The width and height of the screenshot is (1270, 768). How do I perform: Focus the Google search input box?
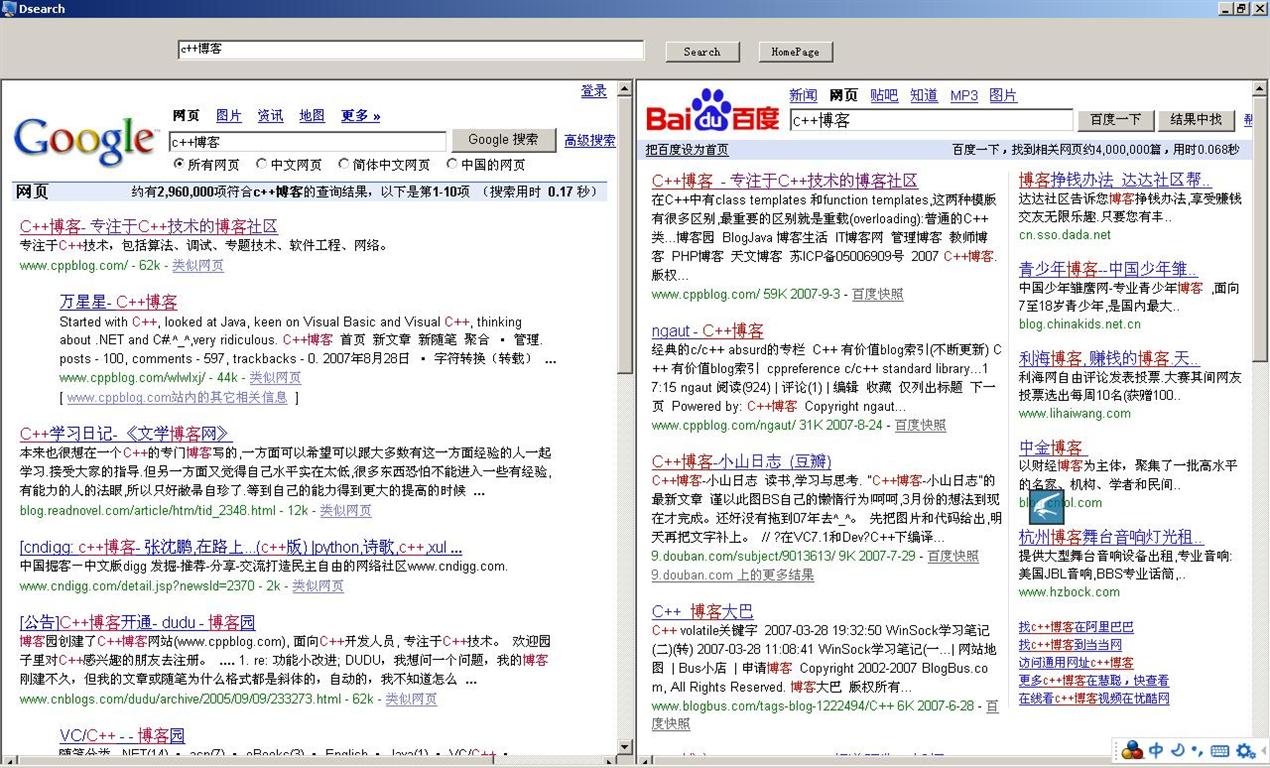[308, 142]
